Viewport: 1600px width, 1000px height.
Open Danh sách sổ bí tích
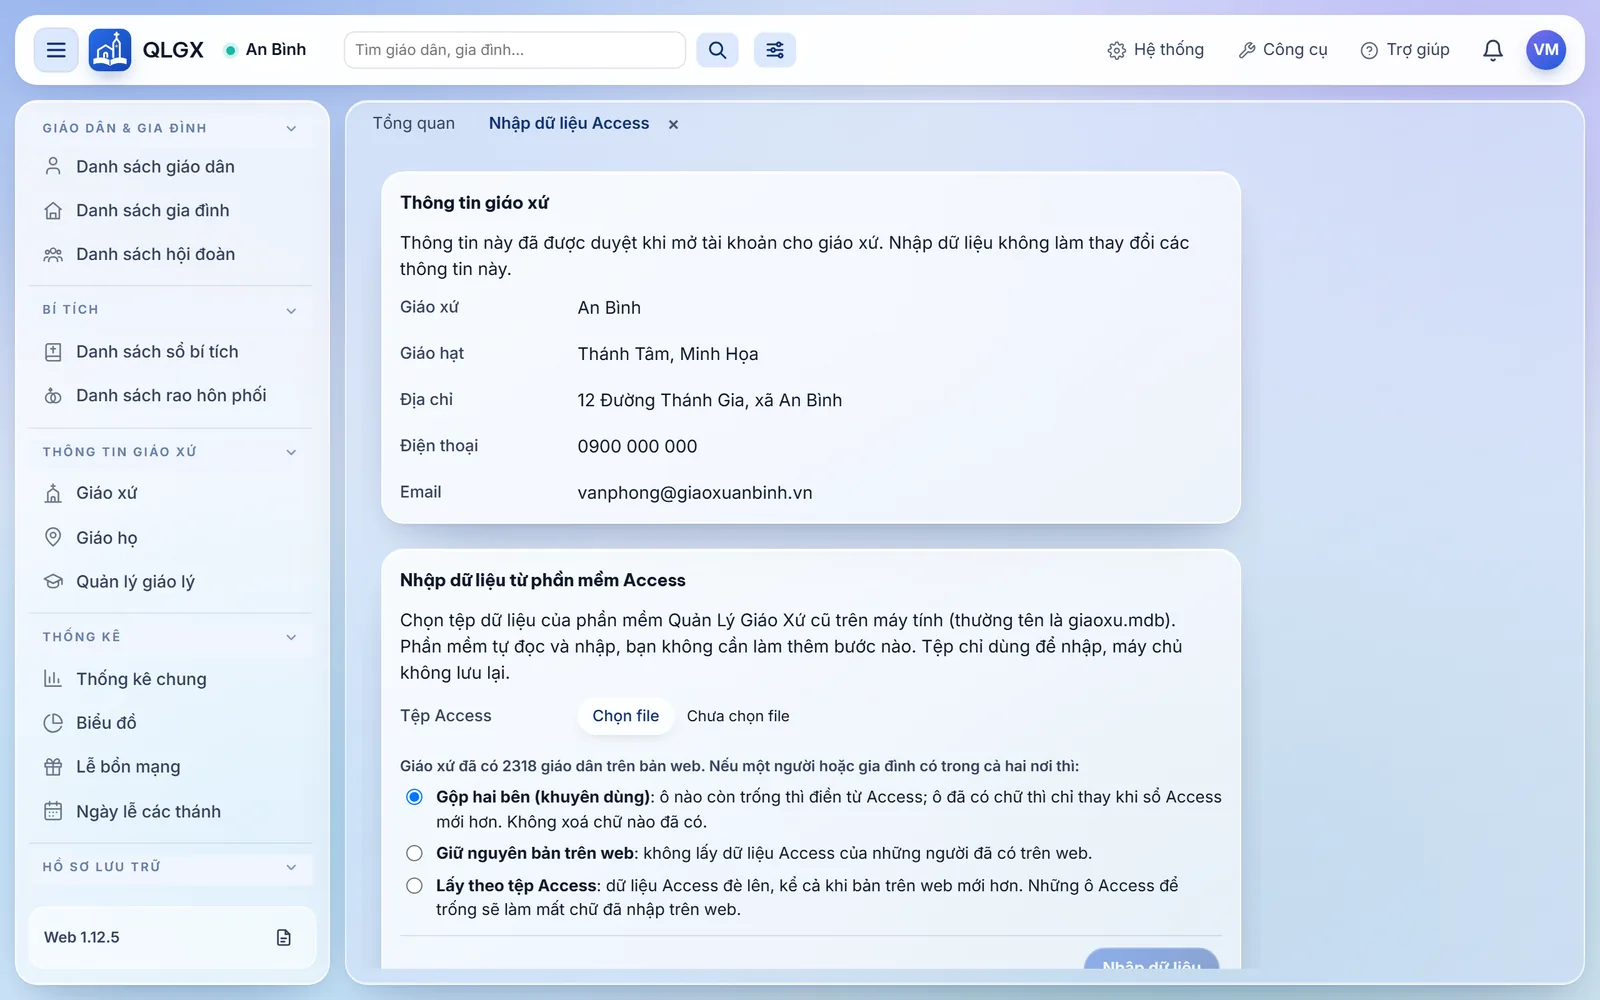click(172, 352)
